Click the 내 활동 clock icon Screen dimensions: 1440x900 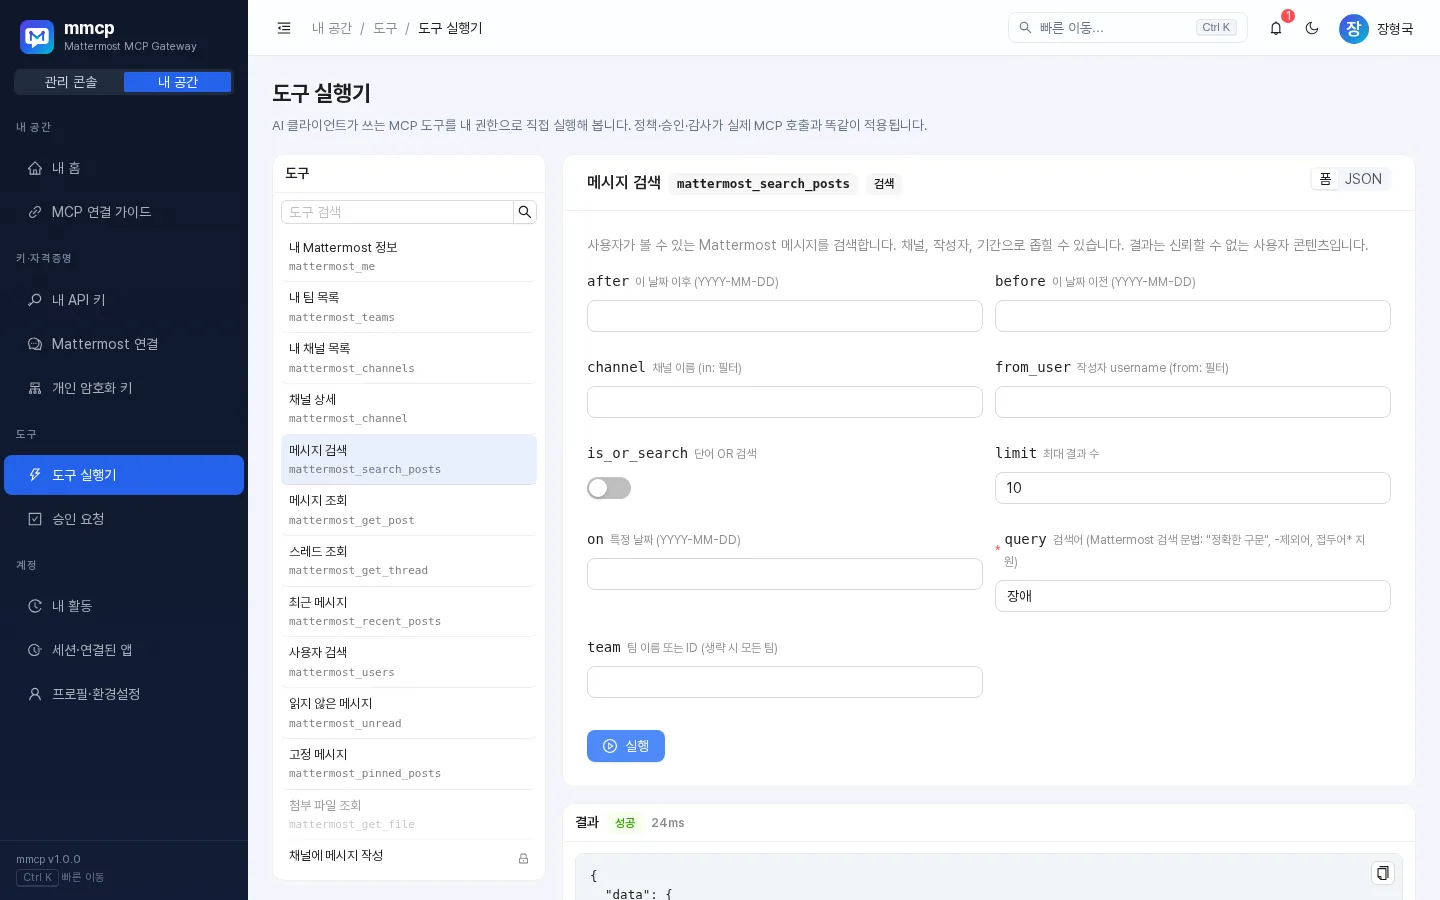pos(35,606)
